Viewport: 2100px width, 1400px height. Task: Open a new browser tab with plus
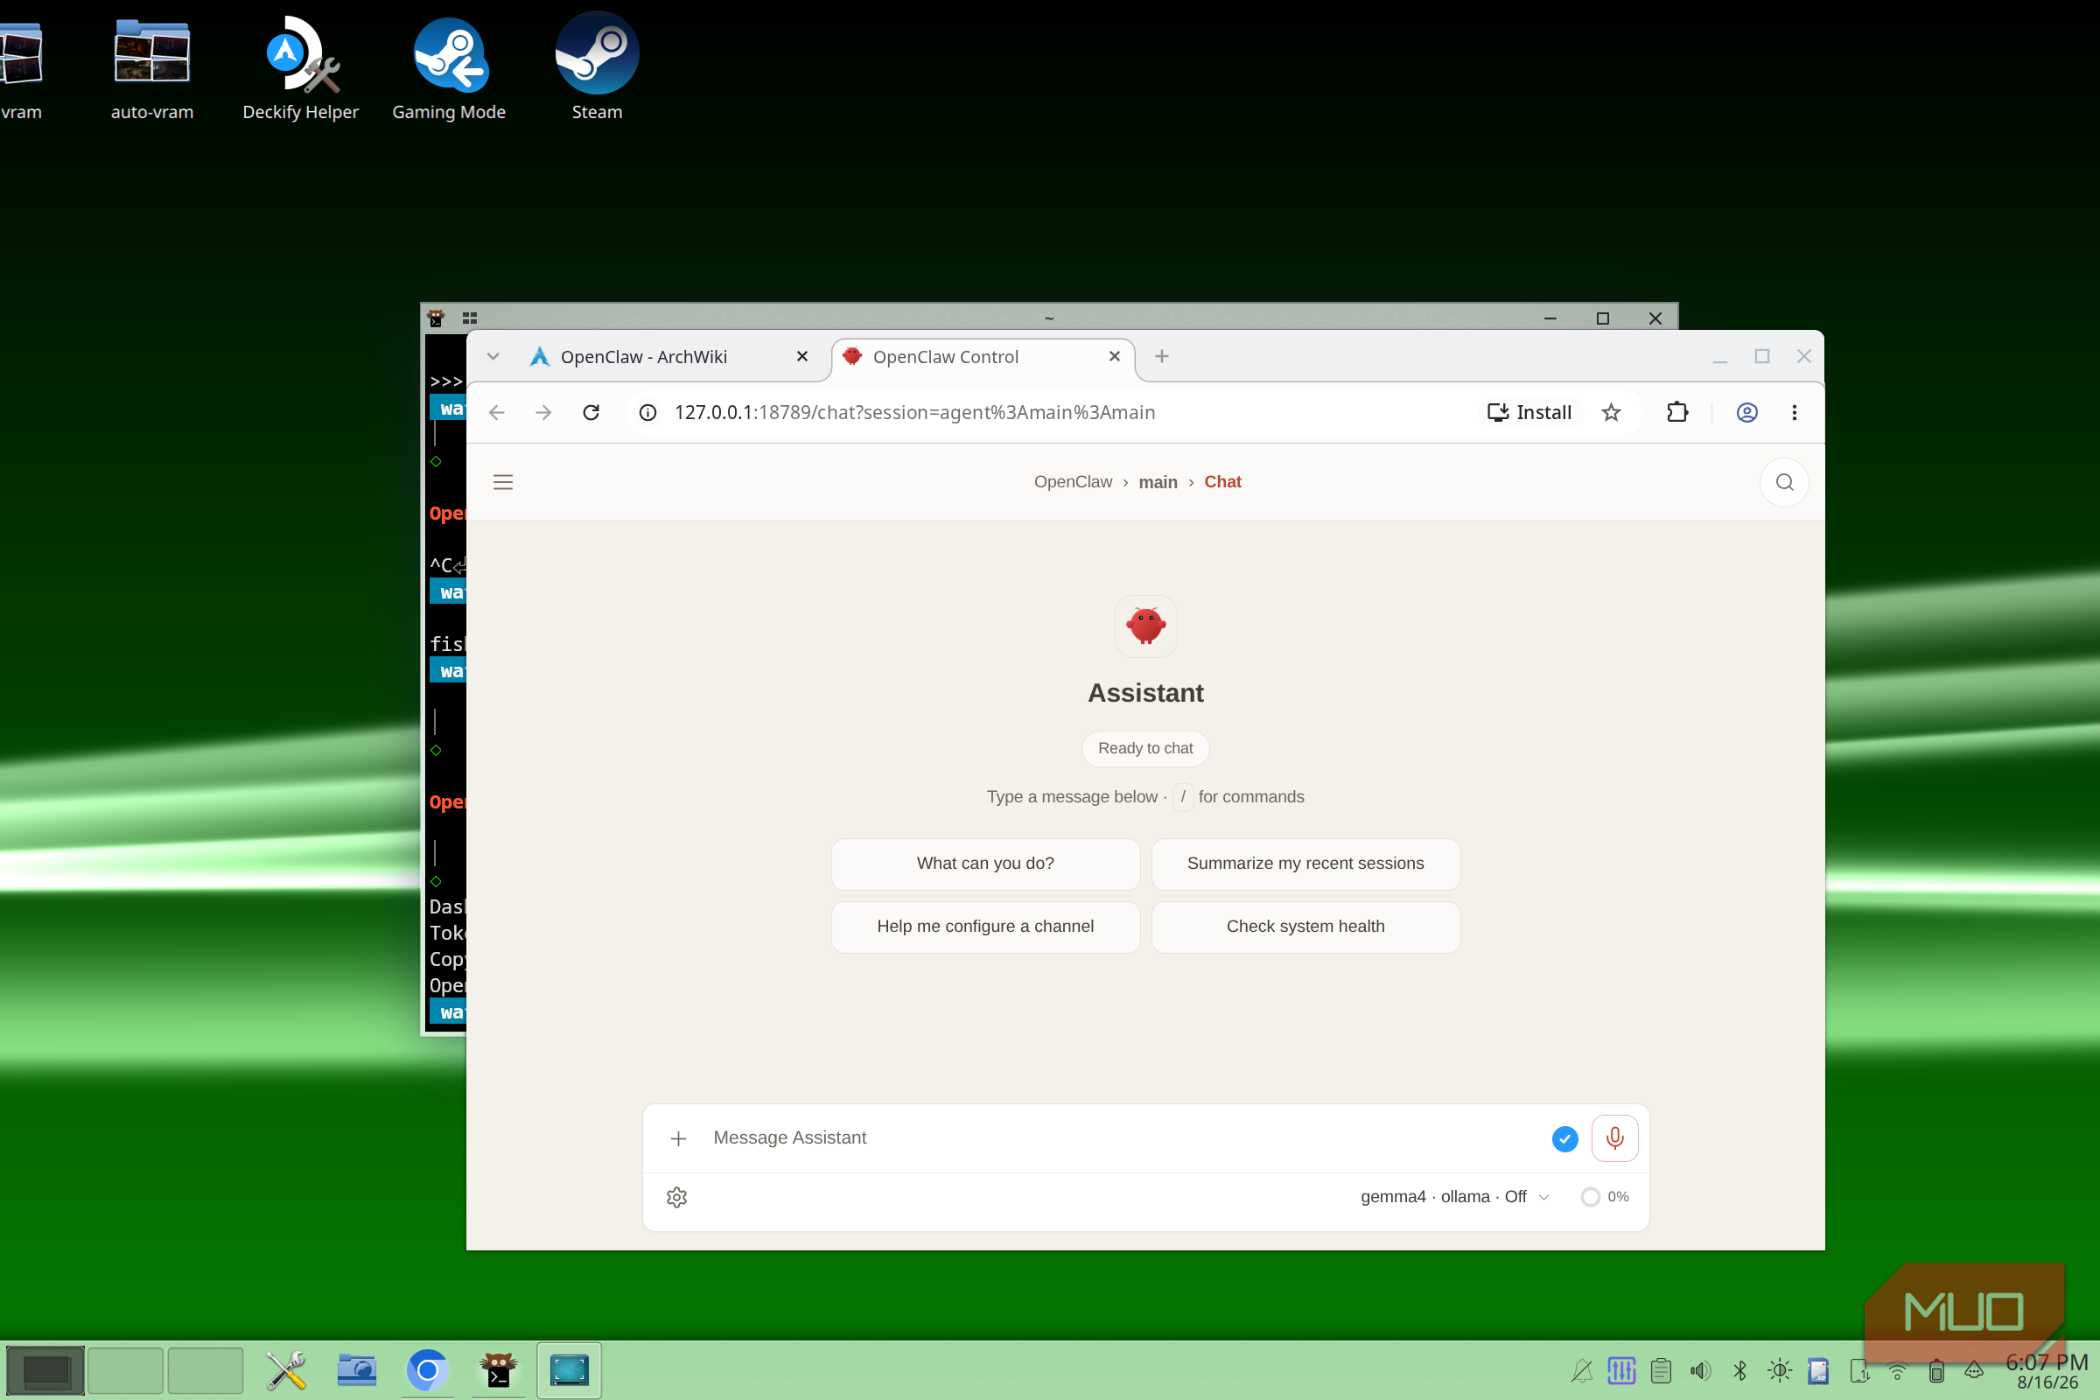pyautogui.click(x=1162, y=356)
